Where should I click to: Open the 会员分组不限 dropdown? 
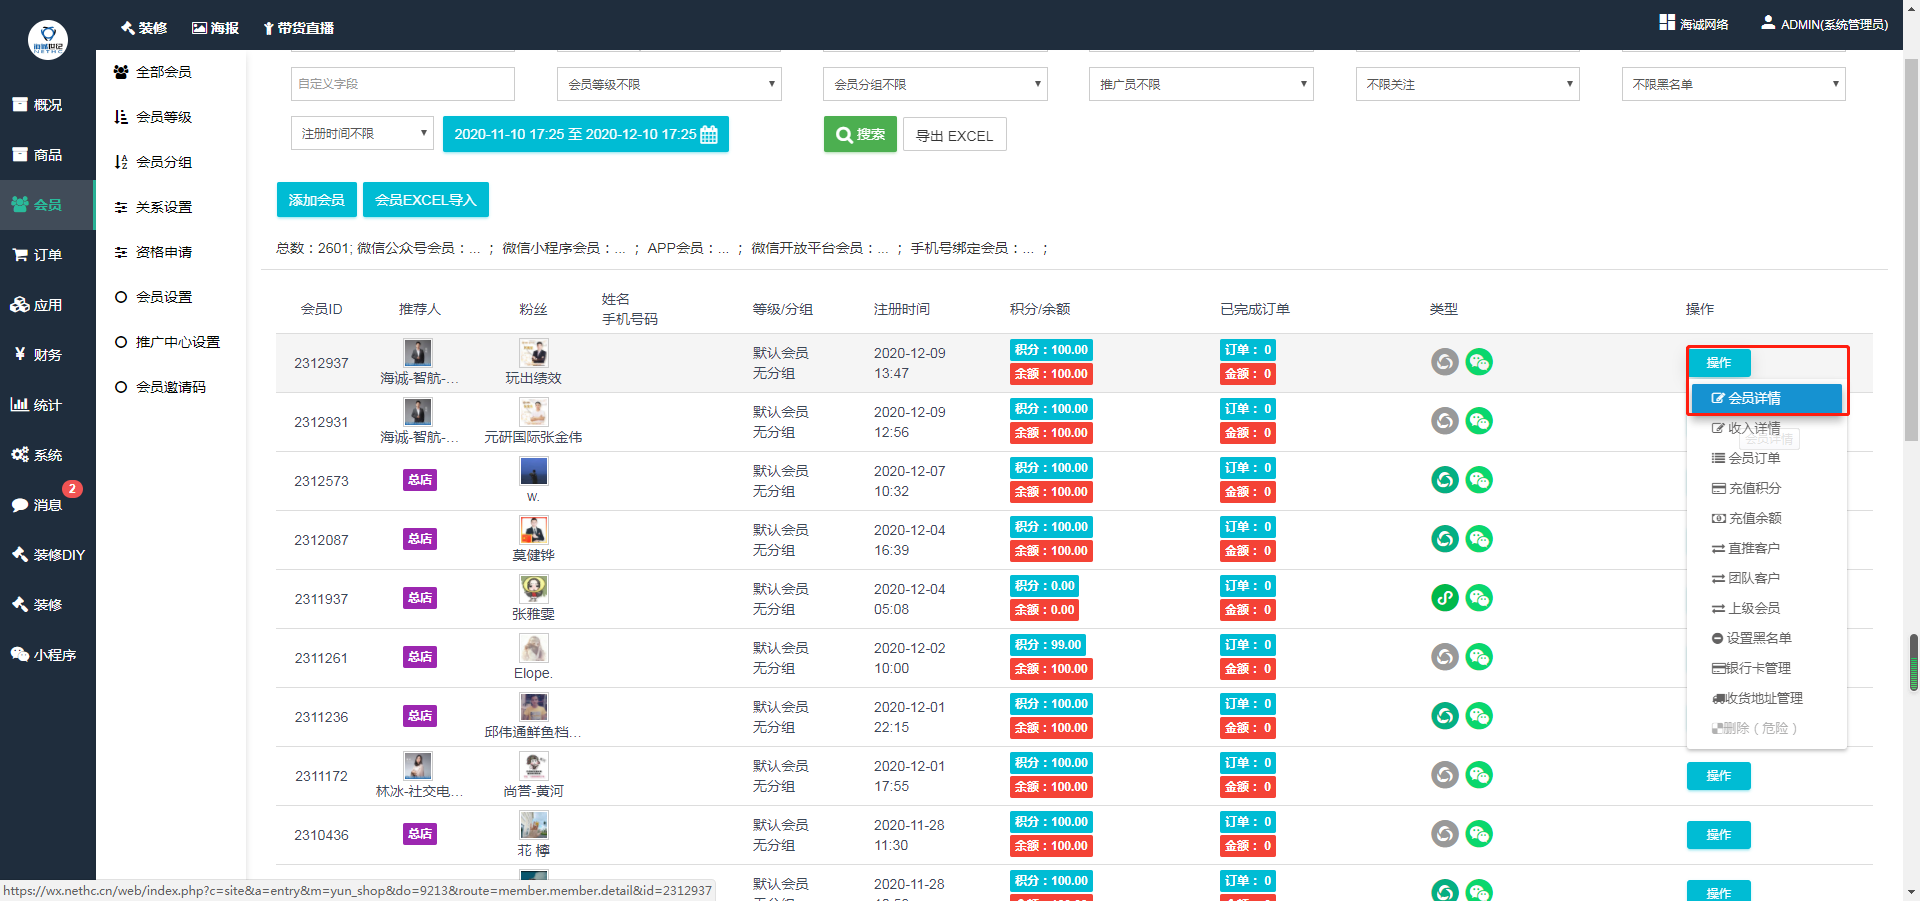coord(934,84)
